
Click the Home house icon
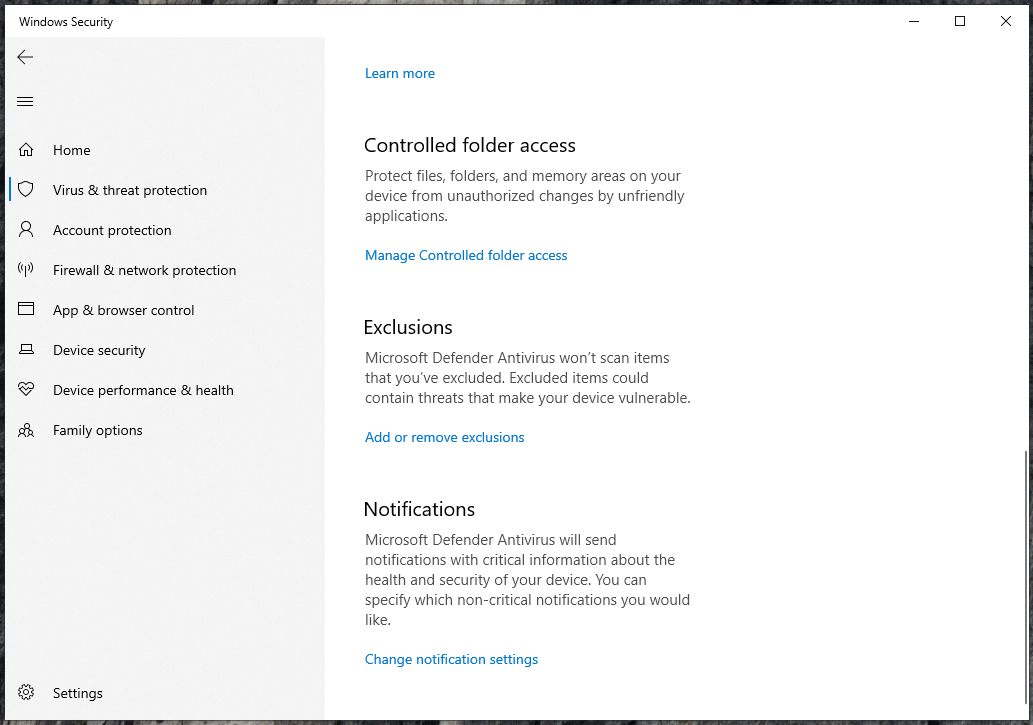click(x=26, y=150)
